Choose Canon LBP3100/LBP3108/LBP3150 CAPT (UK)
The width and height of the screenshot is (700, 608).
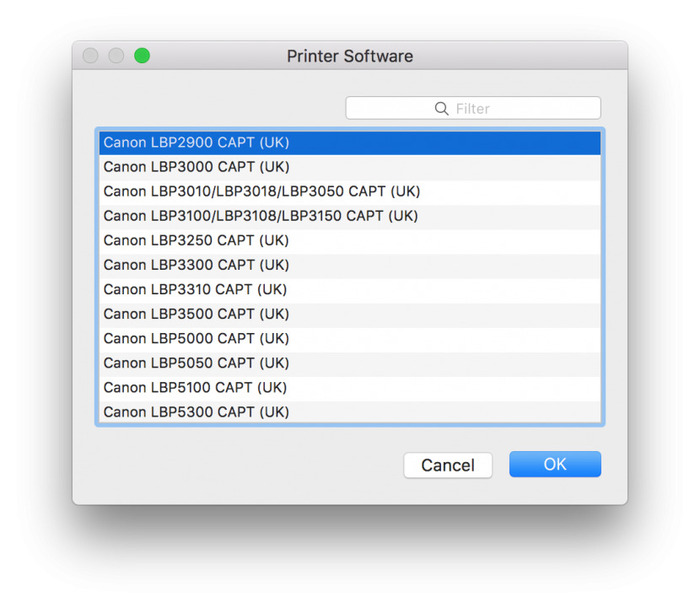350,217
